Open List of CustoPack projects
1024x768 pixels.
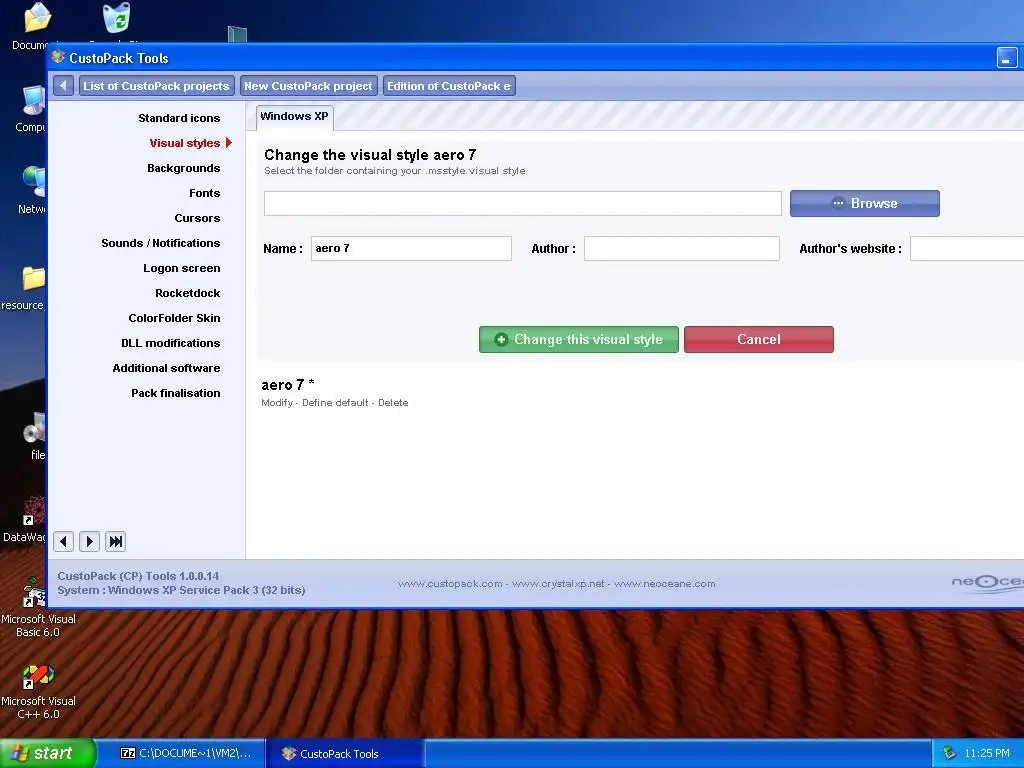click(x=155, y=86)
